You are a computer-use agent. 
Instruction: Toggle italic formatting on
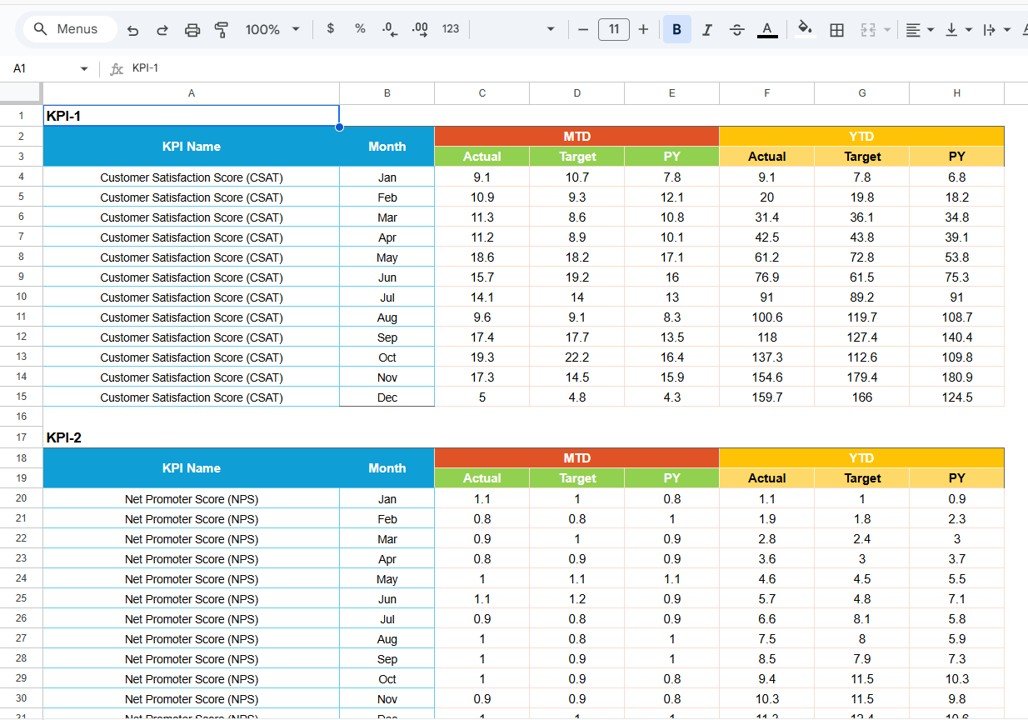(x=707, y=29)
